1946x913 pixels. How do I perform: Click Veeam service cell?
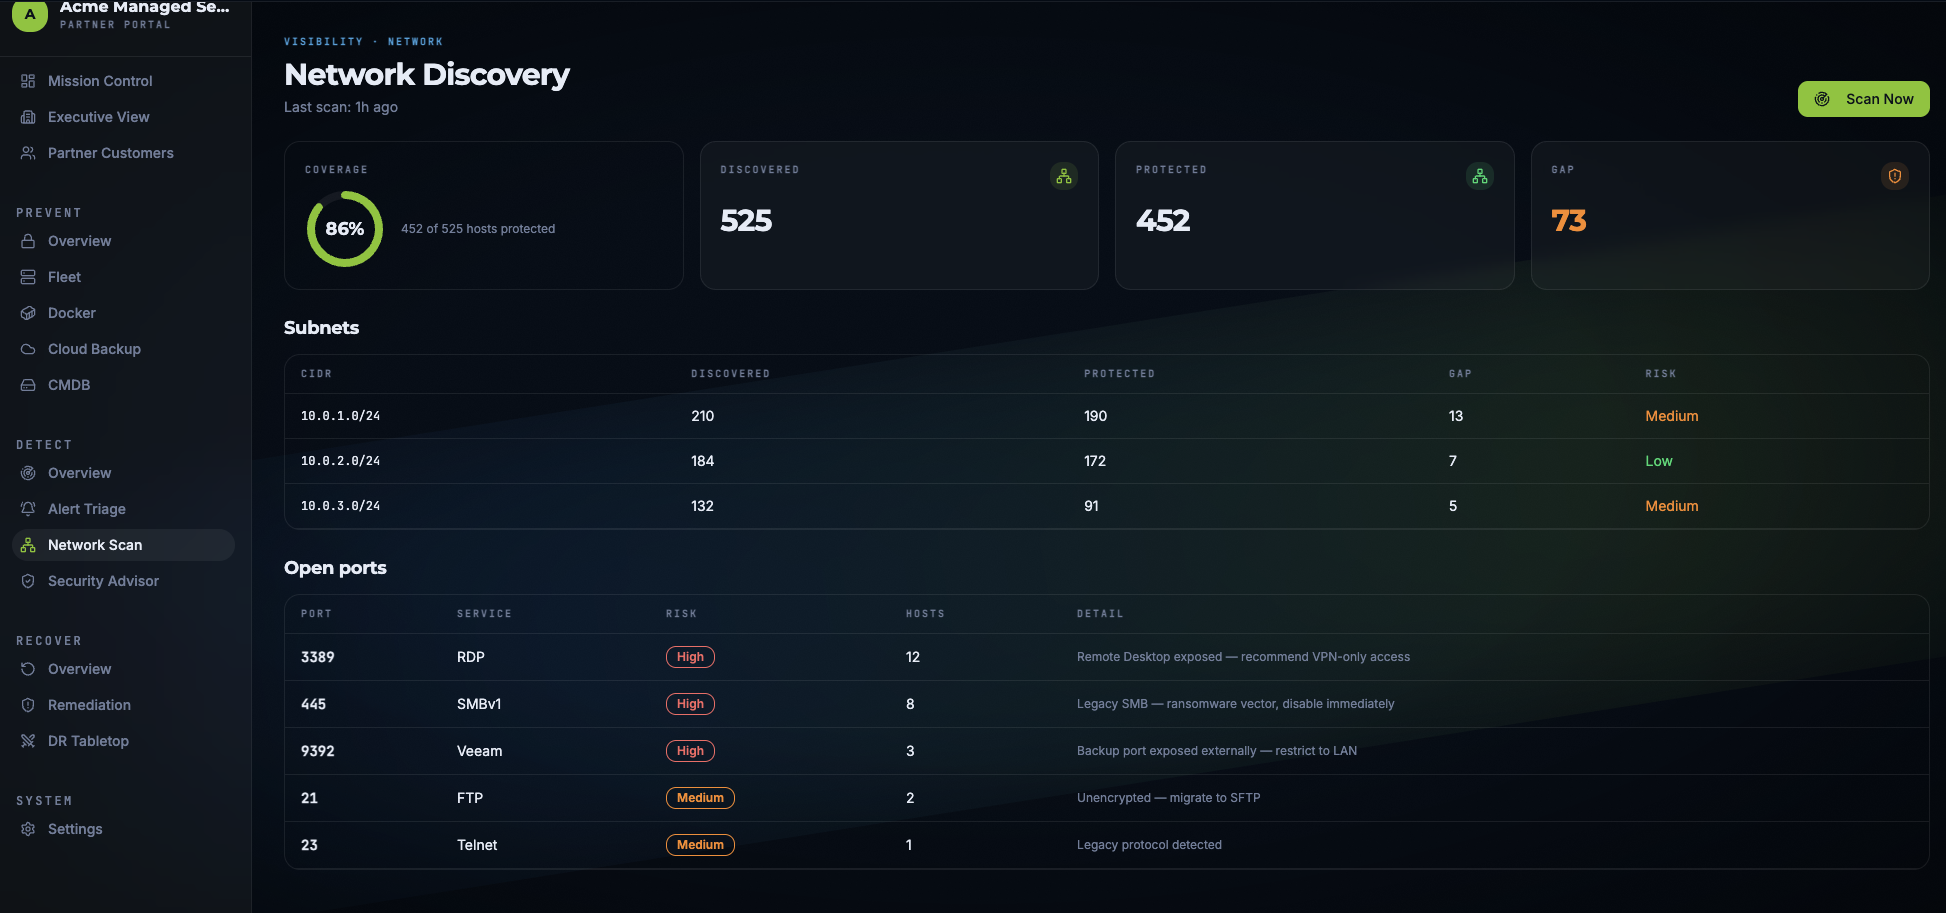pos(480,751)
